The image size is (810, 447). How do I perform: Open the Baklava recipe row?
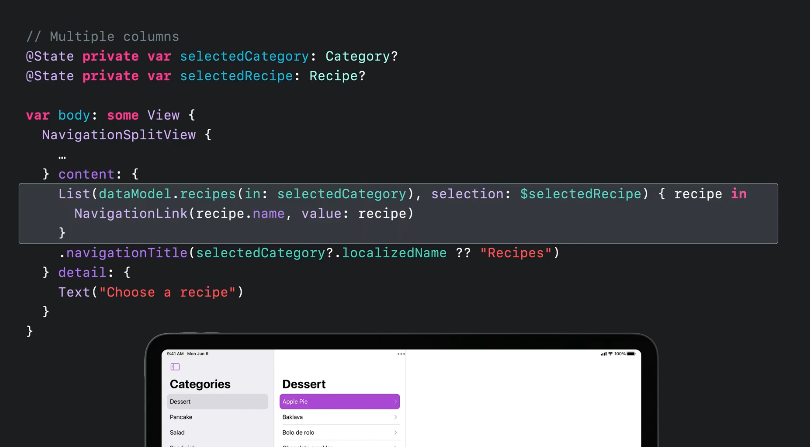[x=340, y=417]
